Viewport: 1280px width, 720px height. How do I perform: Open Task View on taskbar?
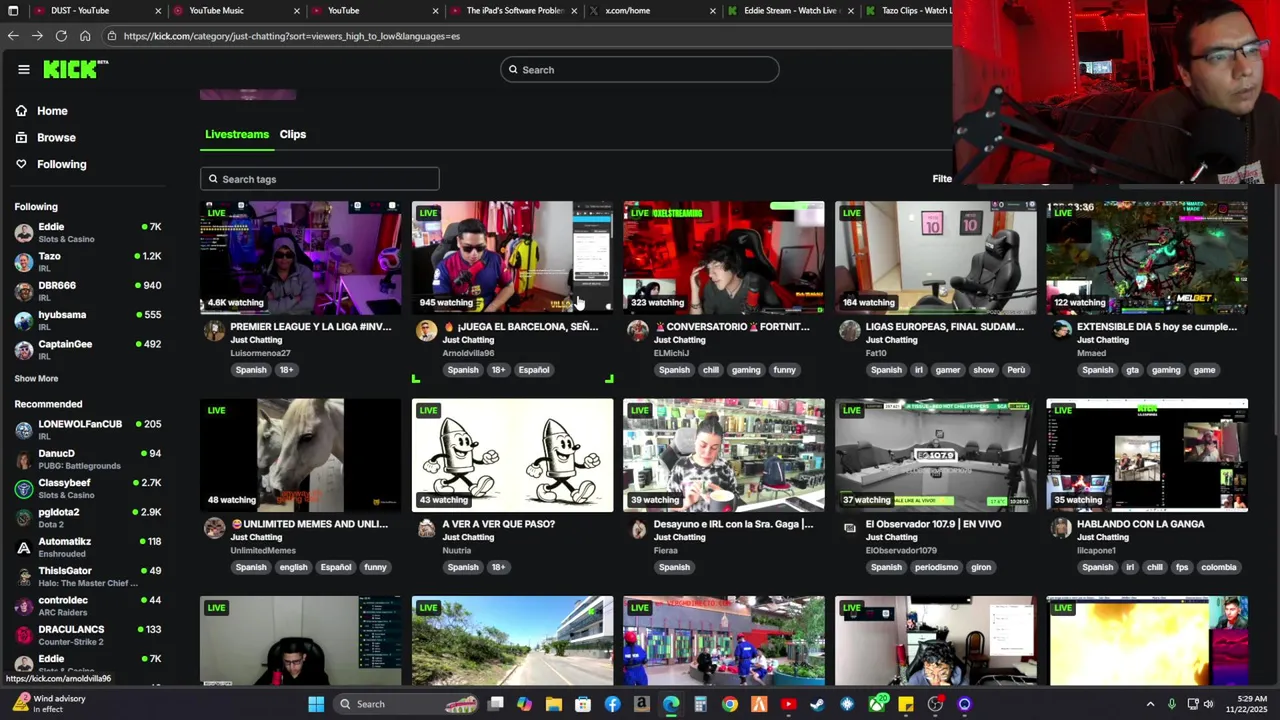pyautogui.click(x=496, y=704)
